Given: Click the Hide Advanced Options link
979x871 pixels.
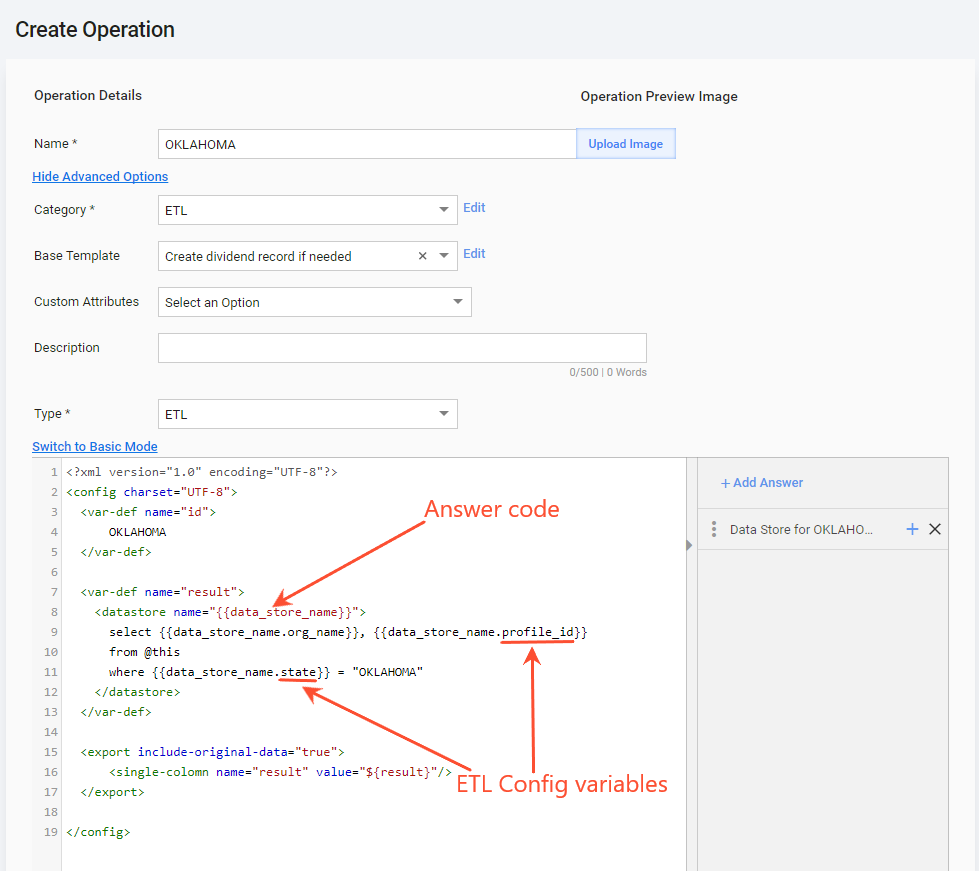Looking at the screenshot, I should point(100,177).
